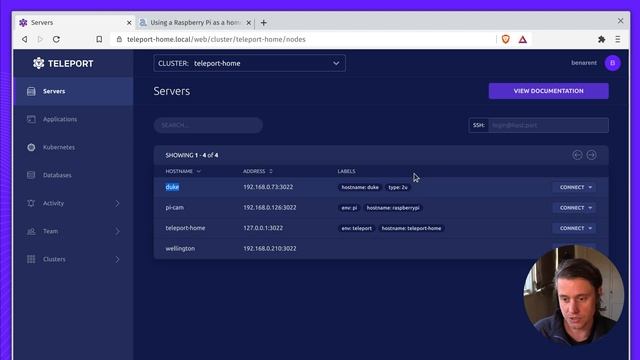Click the benarent username
The width and height of the screenshot is (640, 360).
(x=584, y=63)
